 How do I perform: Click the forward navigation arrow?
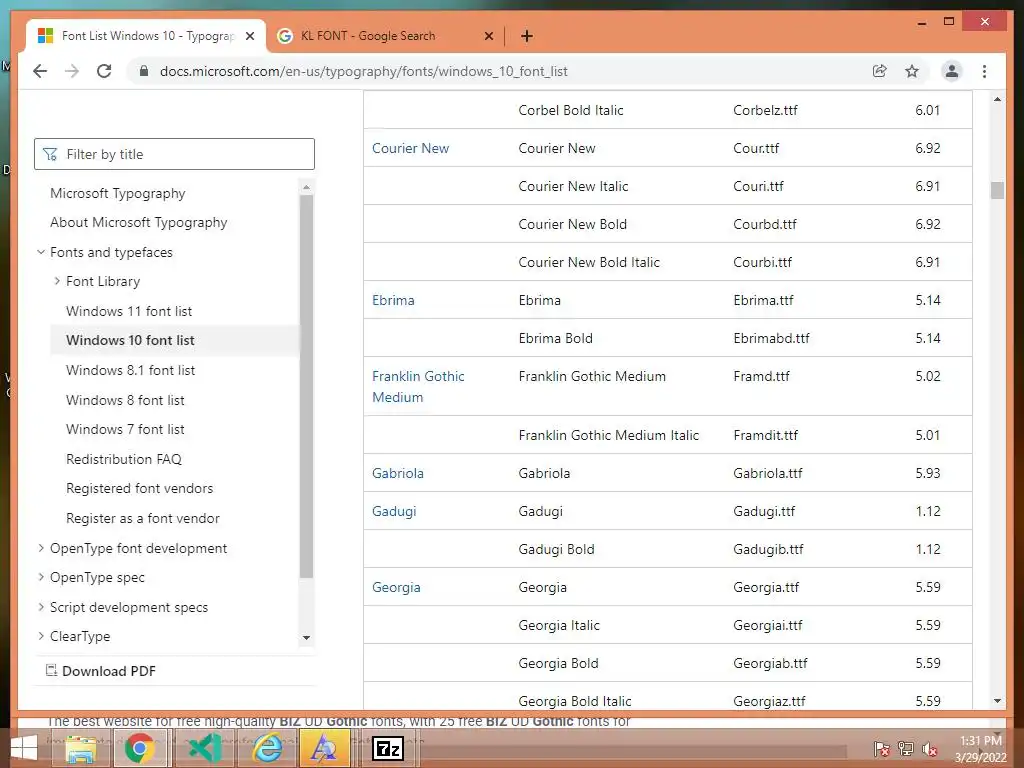(72, 71)
